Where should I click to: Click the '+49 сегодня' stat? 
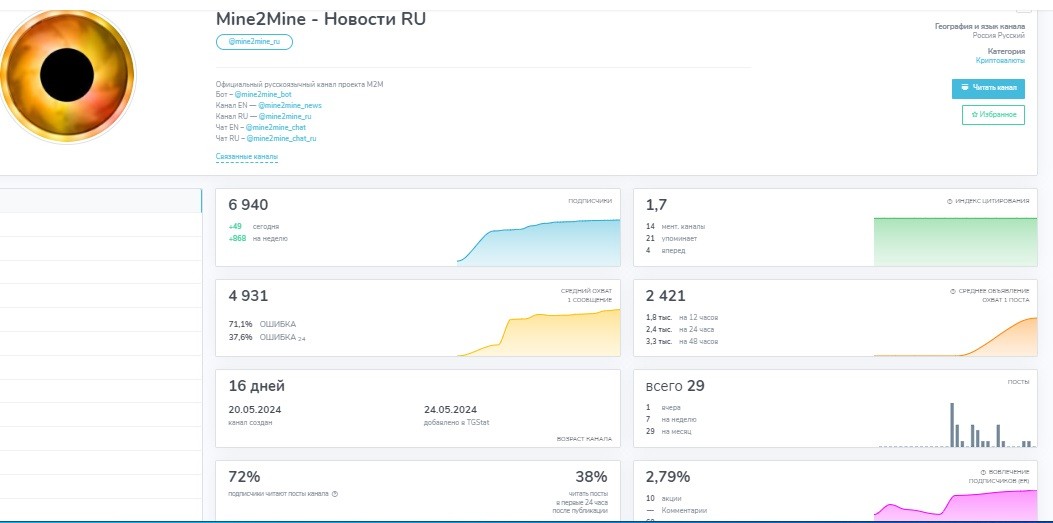[x=254, y=227]
